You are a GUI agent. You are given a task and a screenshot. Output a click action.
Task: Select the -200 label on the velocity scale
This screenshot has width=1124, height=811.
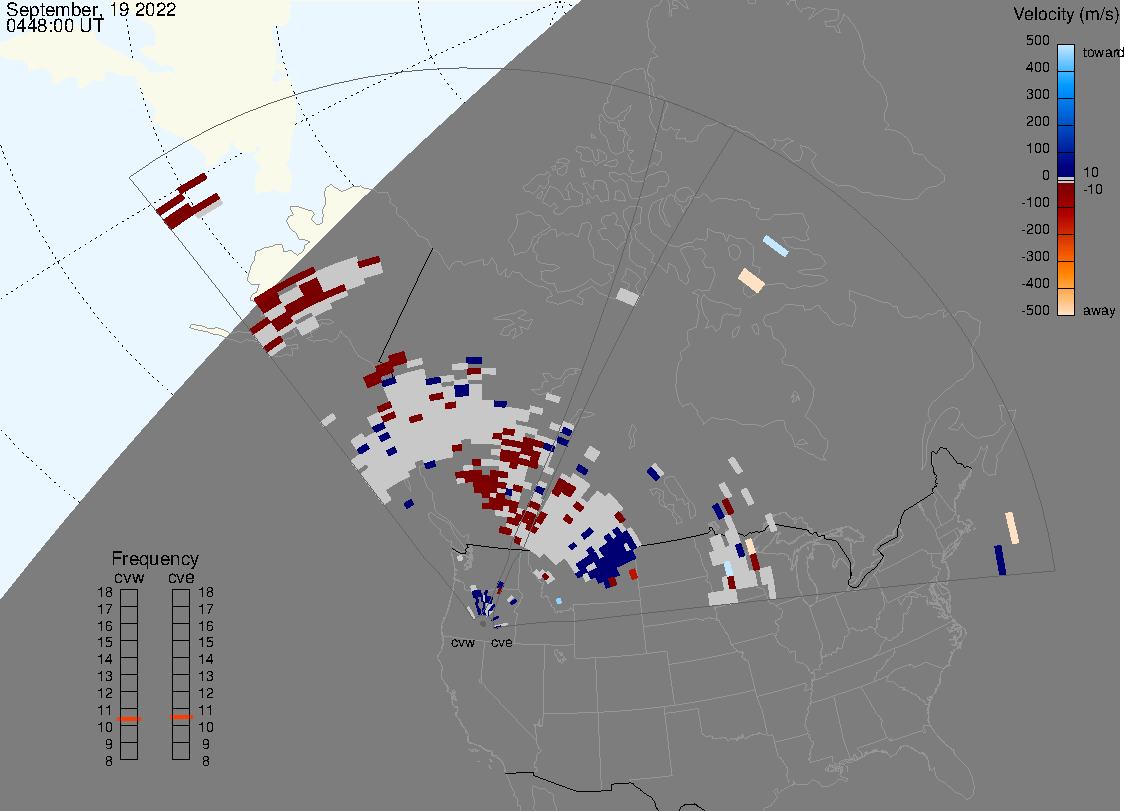pos(1035,229)
